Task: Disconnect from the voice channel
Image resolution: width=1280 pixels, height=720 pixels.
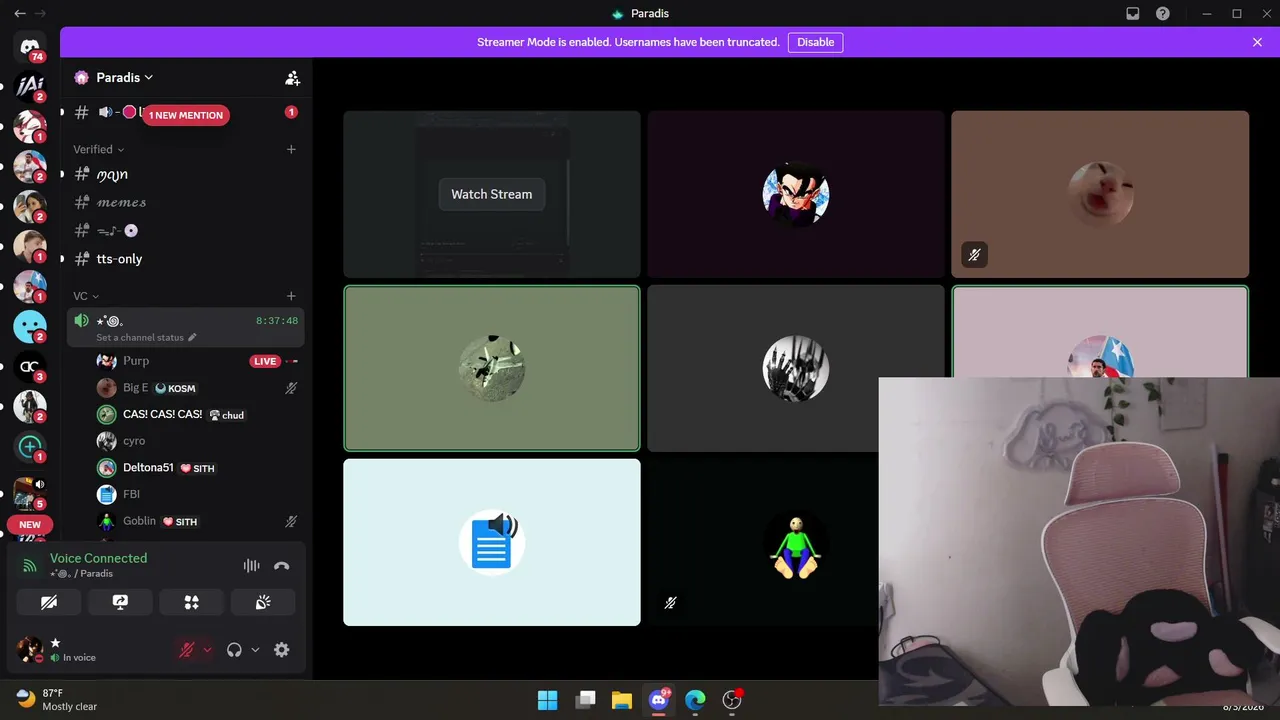Action: 282,565
